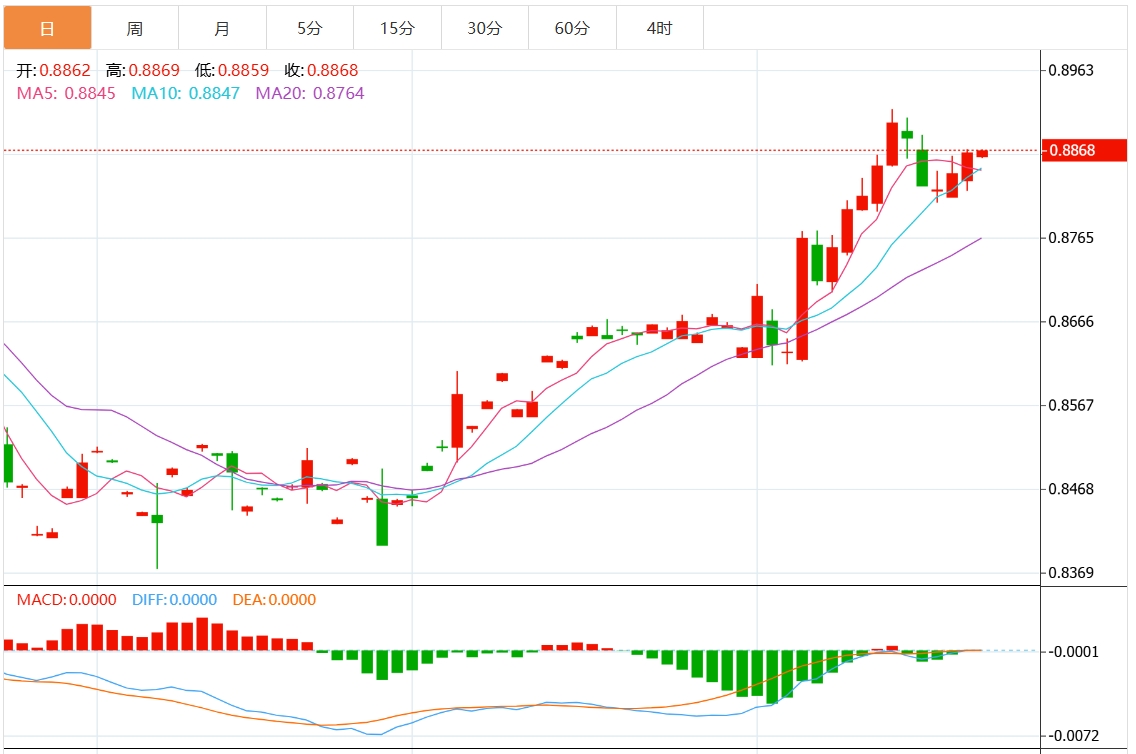Click the 0.8765 price axis label

click(x=1072, y=238)
